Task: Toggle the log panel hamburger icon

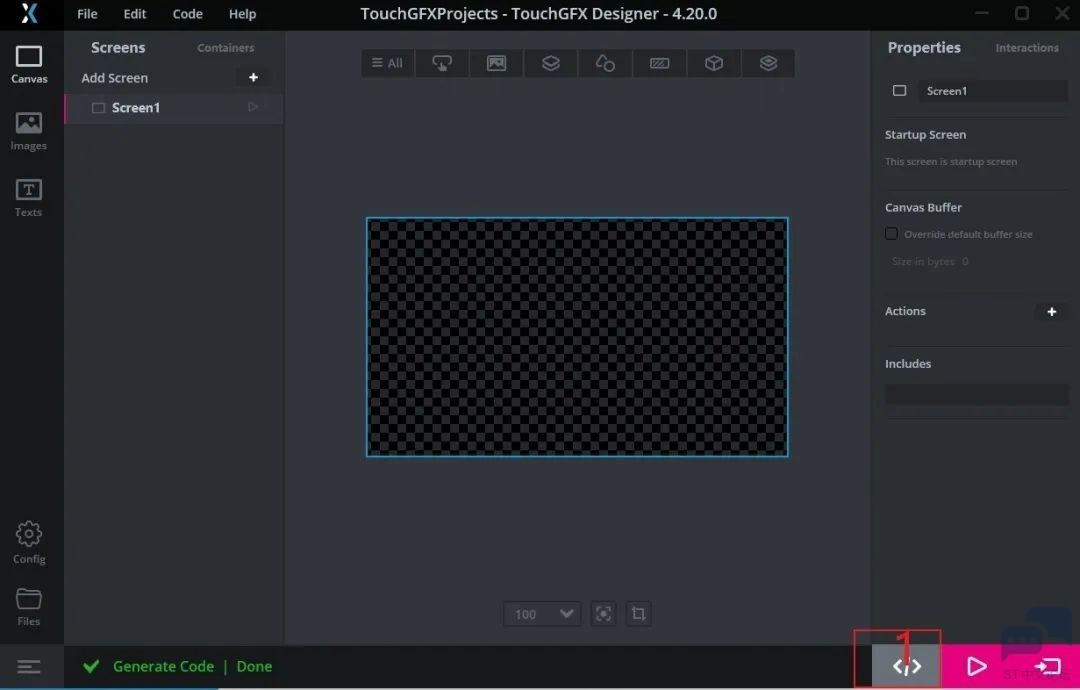Action: click(x=29, y=667)
